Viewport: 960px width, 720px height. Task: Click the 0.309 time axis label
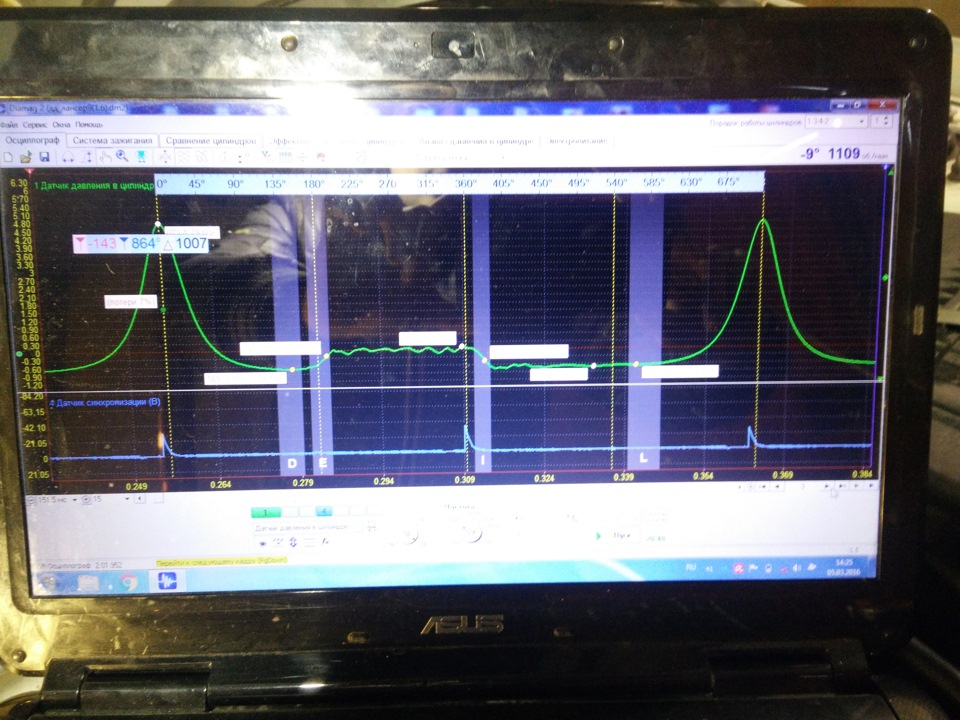coord(465,480)
